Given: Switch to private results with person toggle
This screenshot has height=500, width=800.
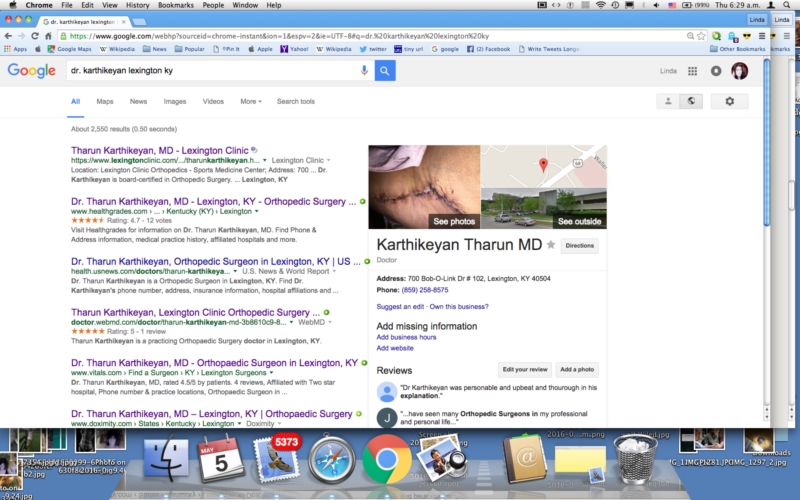Looking at the screenshot, I should pyautogui.click(x=667, y=101).
